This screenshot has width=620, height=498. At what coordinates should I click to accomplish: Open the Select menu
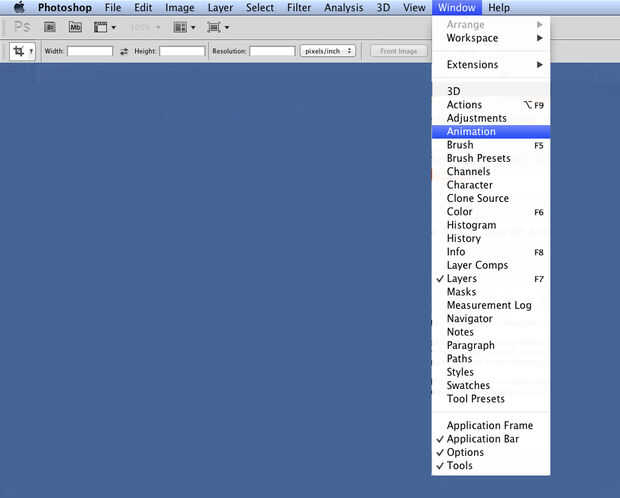tap(260, 8)
